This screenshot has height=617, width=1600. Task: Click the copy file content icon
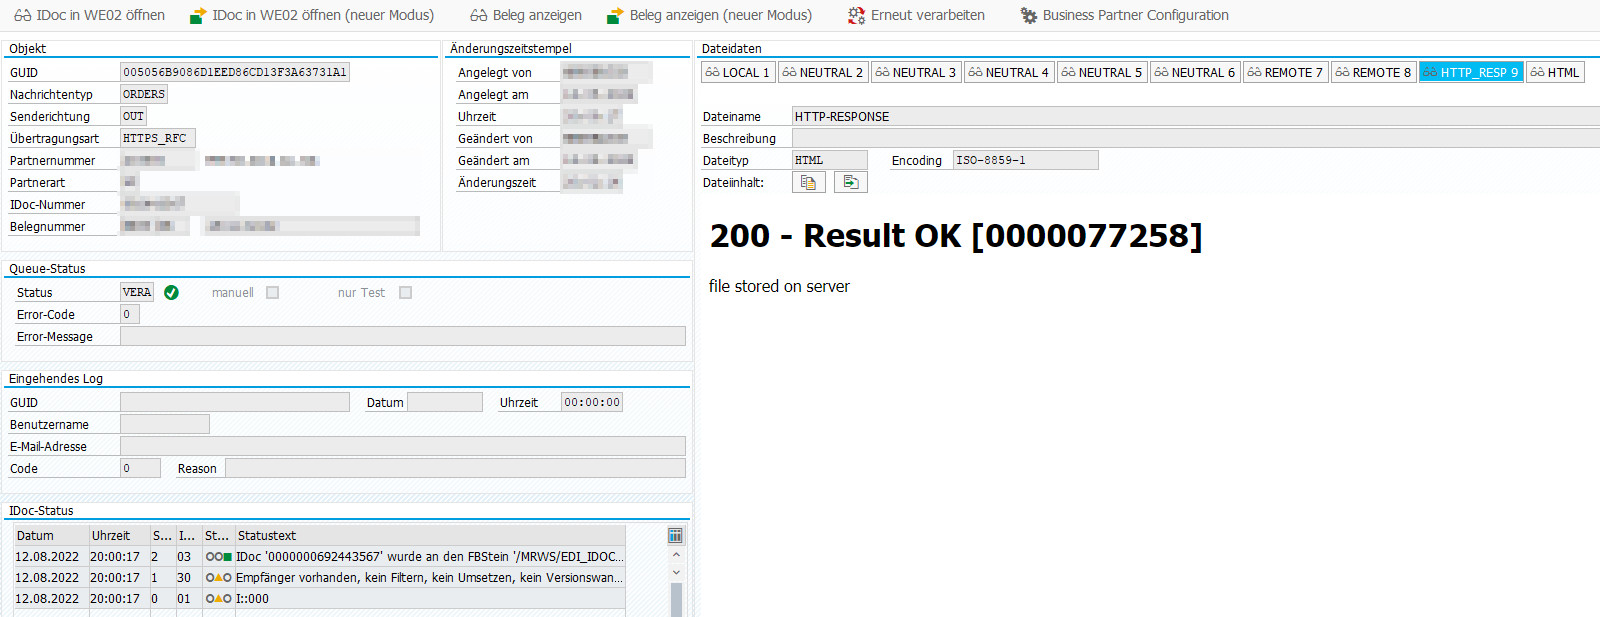coord(808,182)
